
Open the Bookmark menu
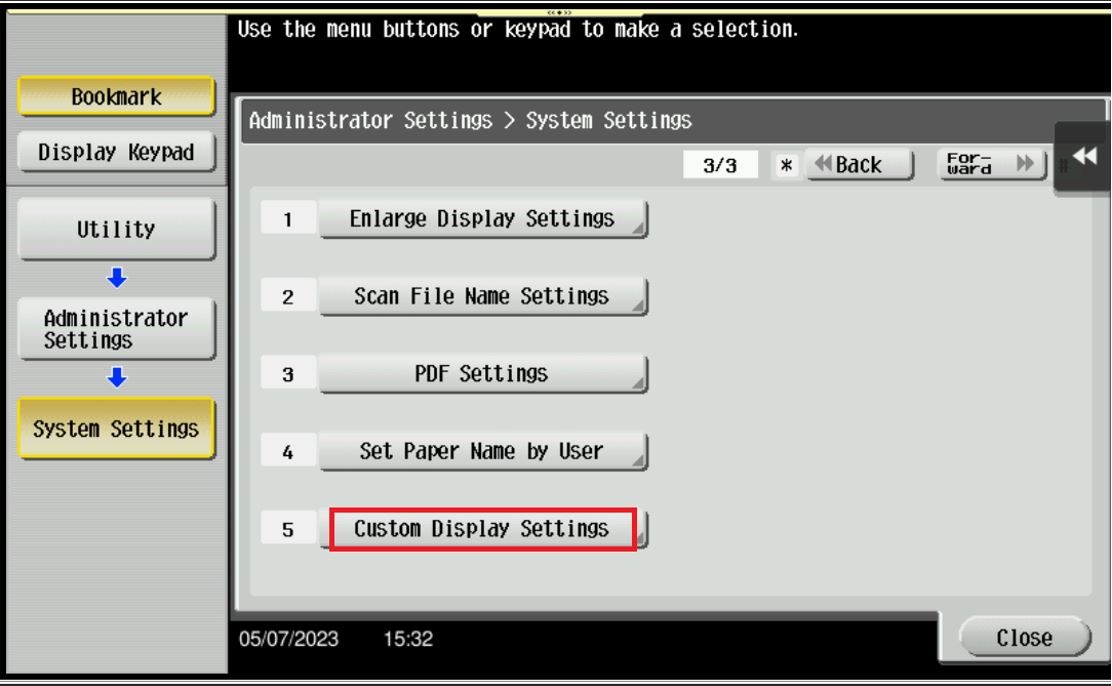116,96
